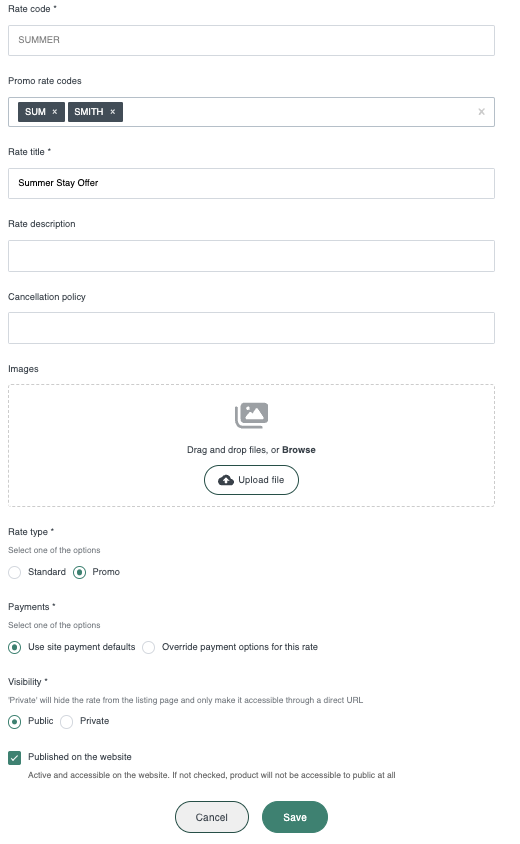The height and width of the screenshot is (844, 520).
Task: Click the Cancel button
Action: tap(212, 817)
